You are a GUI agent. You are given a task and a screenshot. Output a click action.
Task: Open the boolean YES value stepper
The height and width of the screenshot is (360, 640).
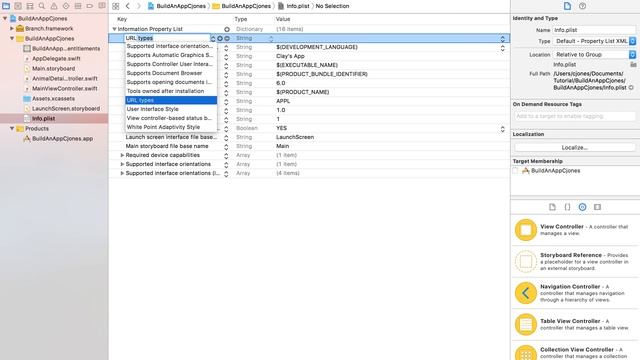(x=502, y=128)
